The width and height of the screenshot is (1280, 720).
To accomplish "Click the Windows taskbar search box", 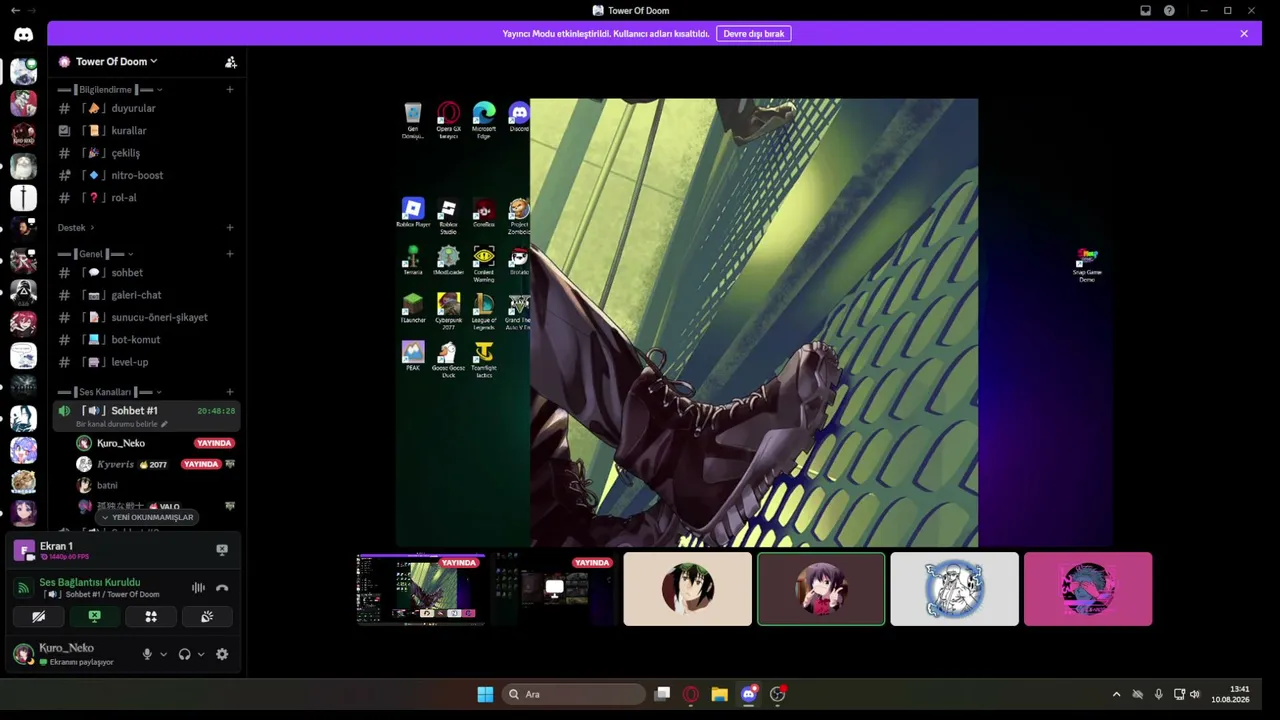I will pyautogui.click(x=574, y=694).
